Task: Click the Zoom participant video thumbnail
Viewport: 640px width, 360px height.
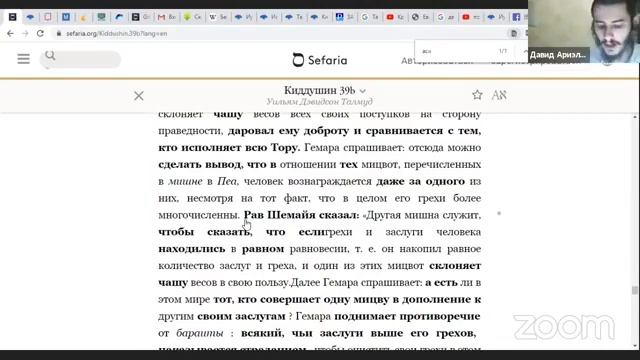Action: click(584, 31)
